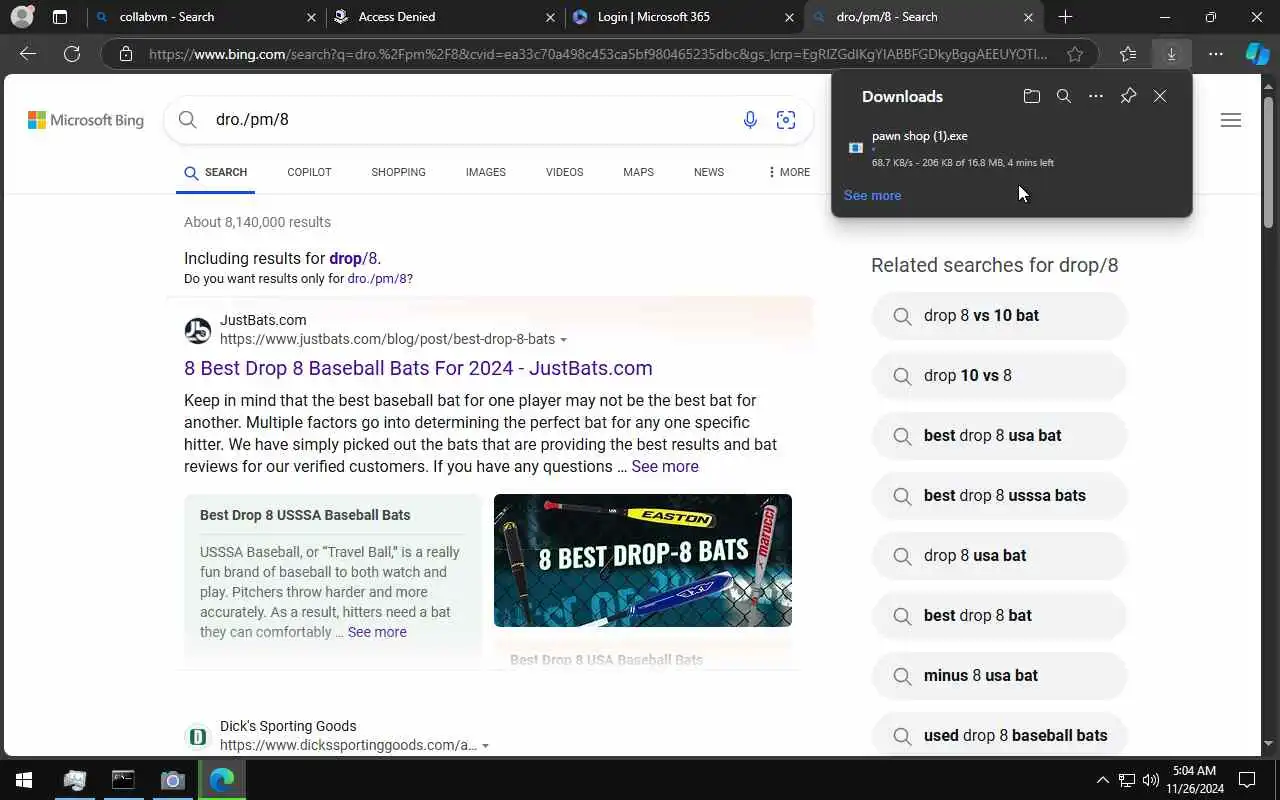Click See more in USSSA Baseball card
Image resolution: width=1280 pixels, height=800 pixels.
point(377,632)
